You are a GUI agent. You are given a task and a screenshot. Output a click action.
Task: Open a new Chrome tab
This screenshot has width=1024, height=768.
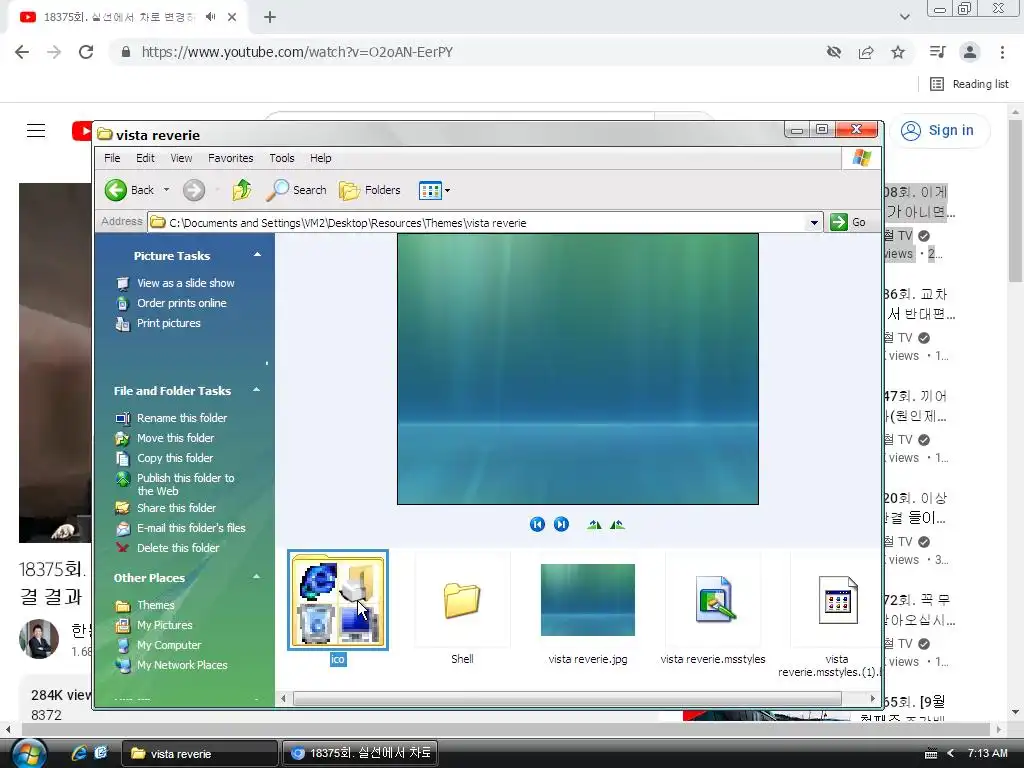tap(270, 17)
